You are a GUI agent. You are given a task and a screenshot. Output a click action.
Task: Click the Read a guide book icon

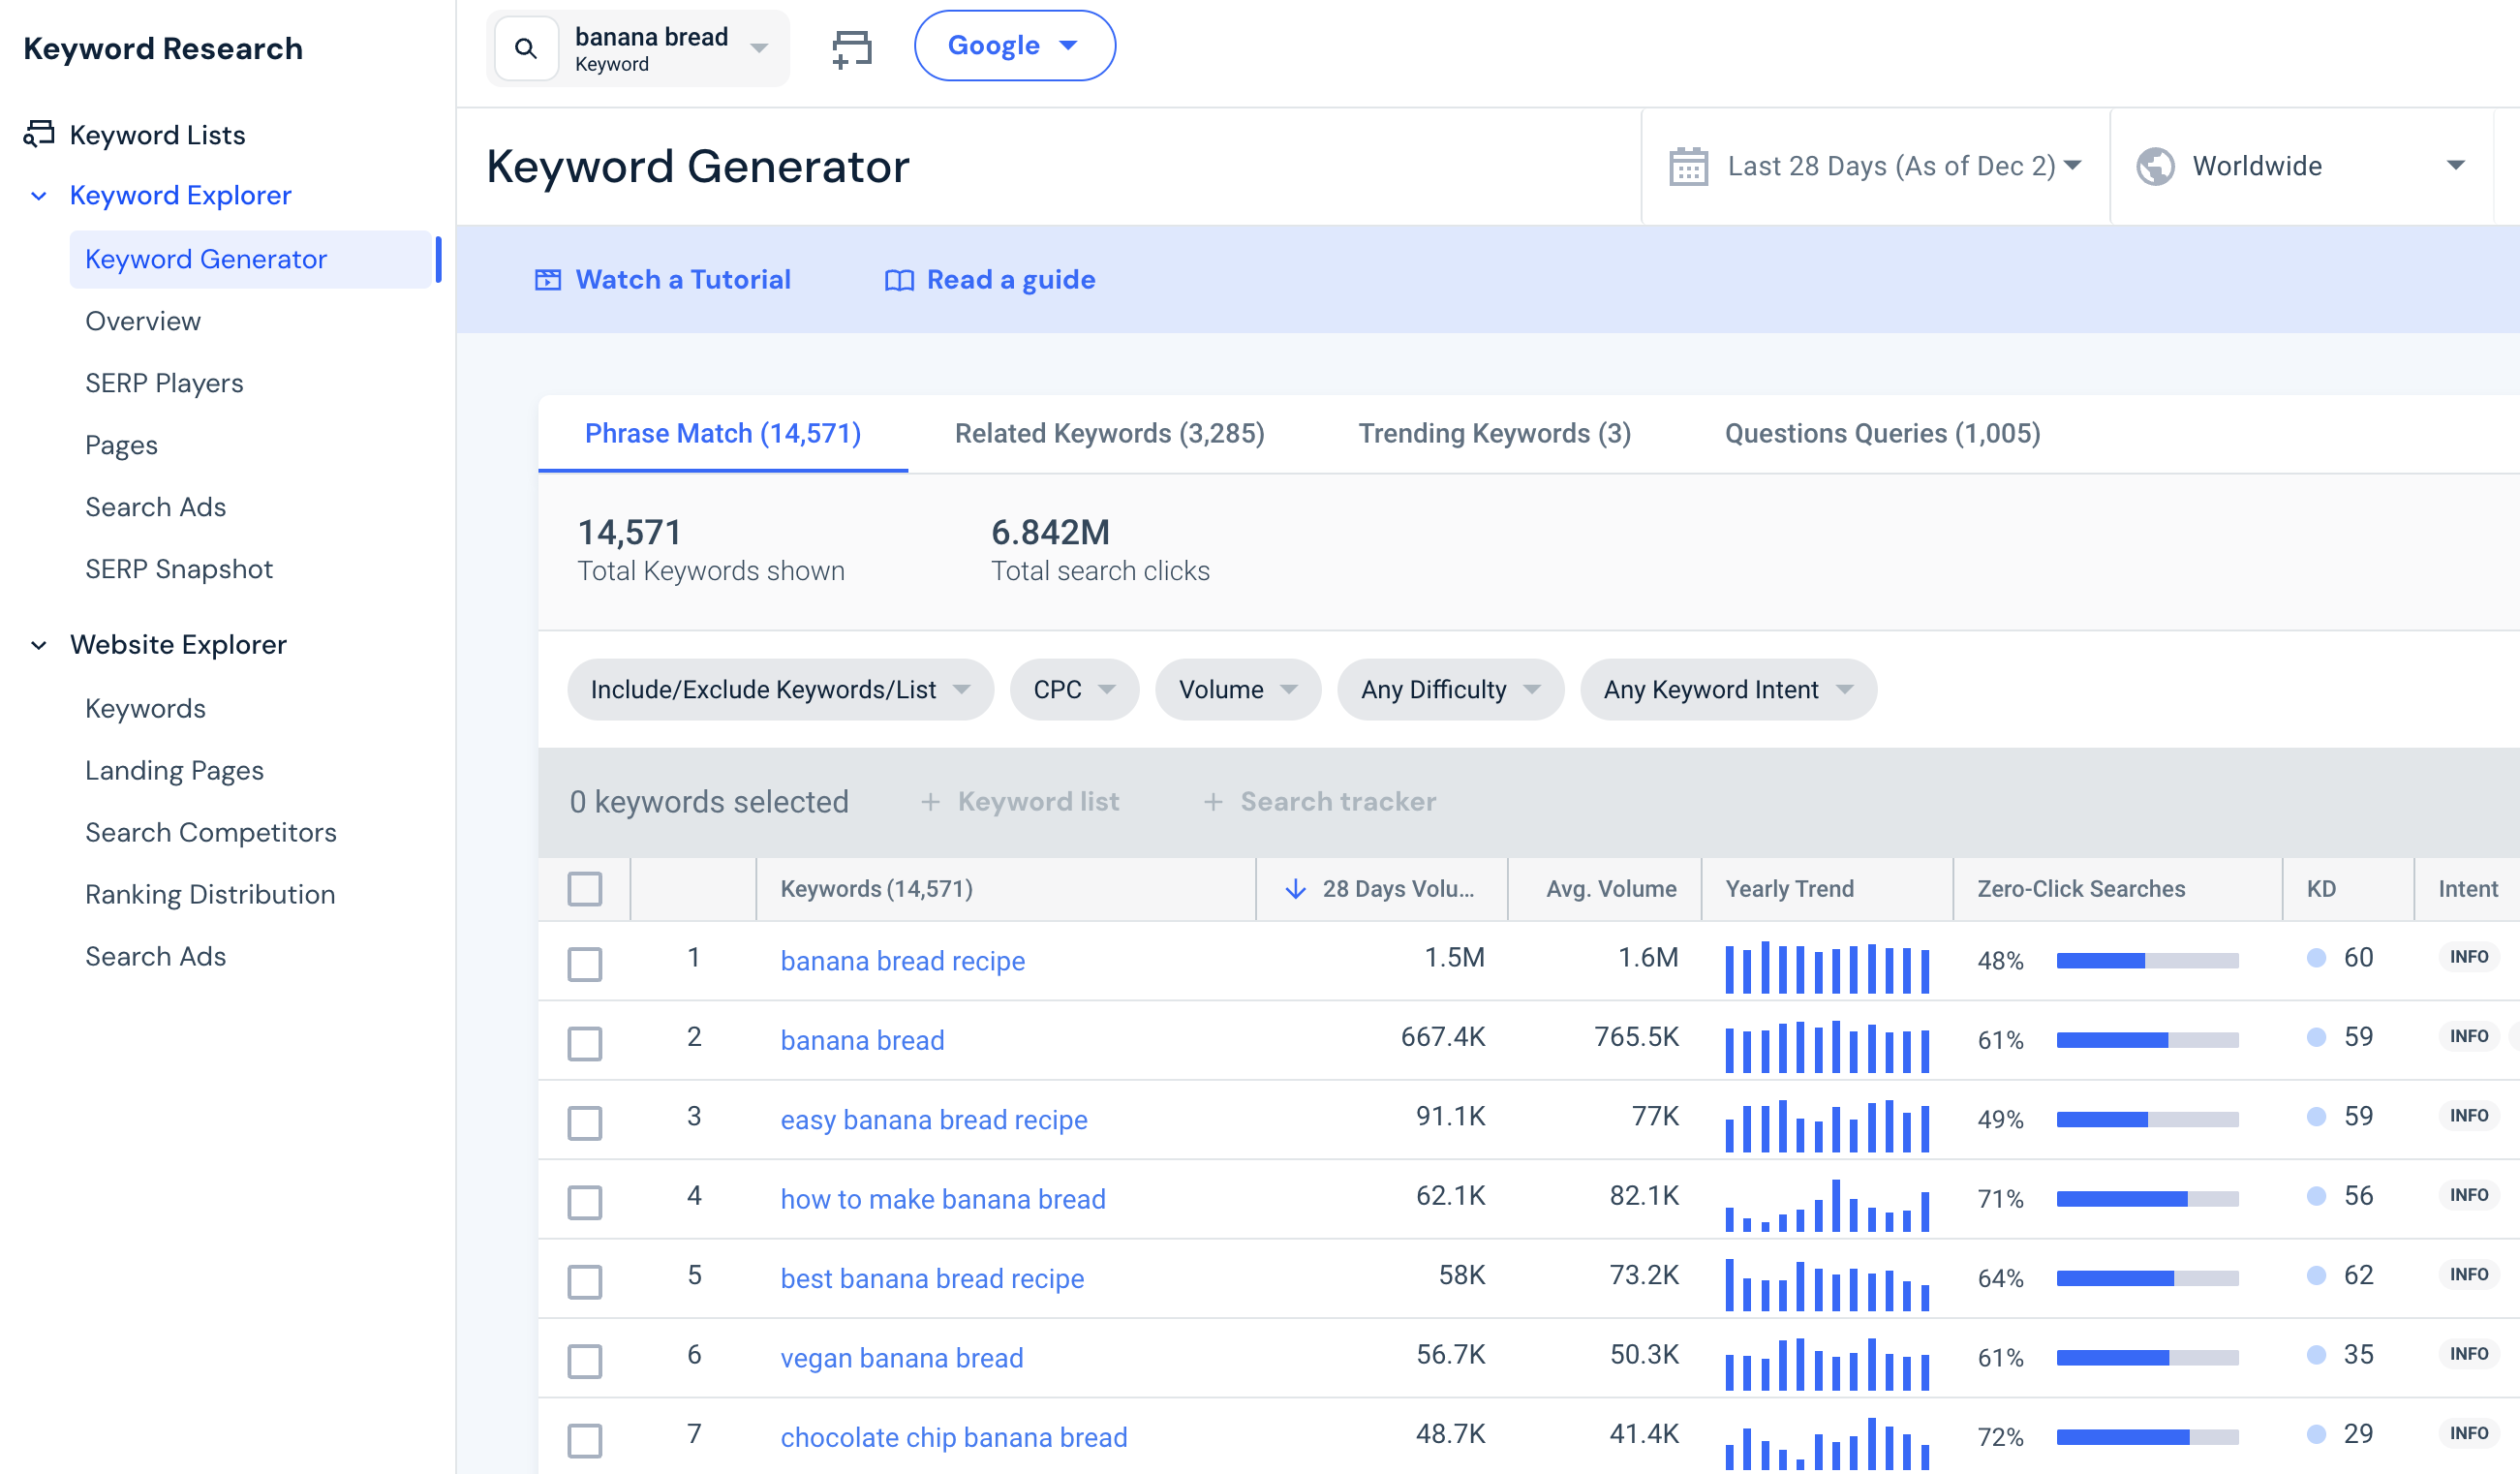899,280
